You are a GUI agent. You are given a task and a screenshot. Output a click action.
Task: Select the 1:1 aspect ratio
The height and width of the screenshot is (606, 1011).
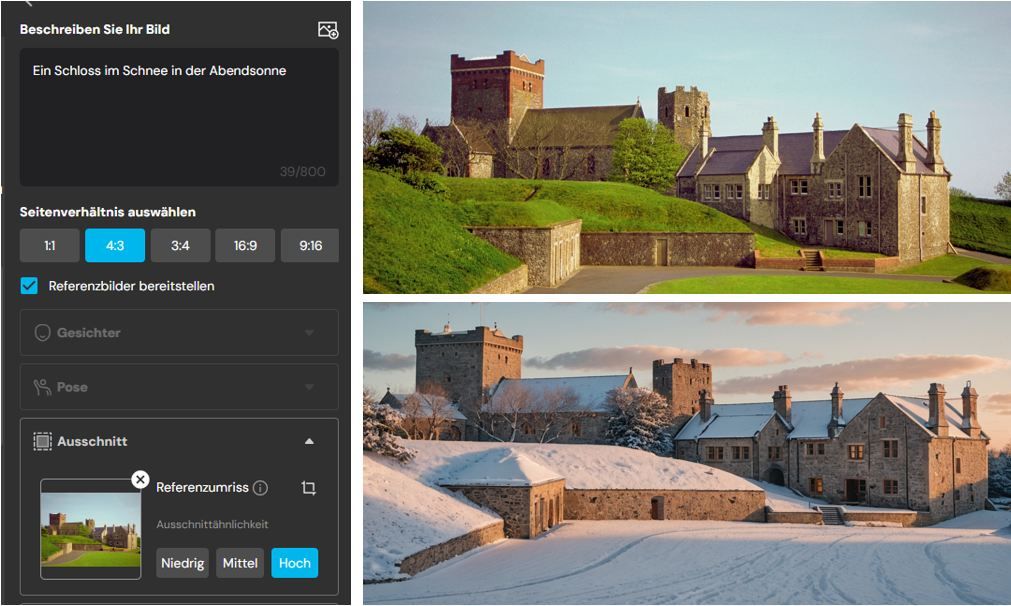(x=50, y=246)
